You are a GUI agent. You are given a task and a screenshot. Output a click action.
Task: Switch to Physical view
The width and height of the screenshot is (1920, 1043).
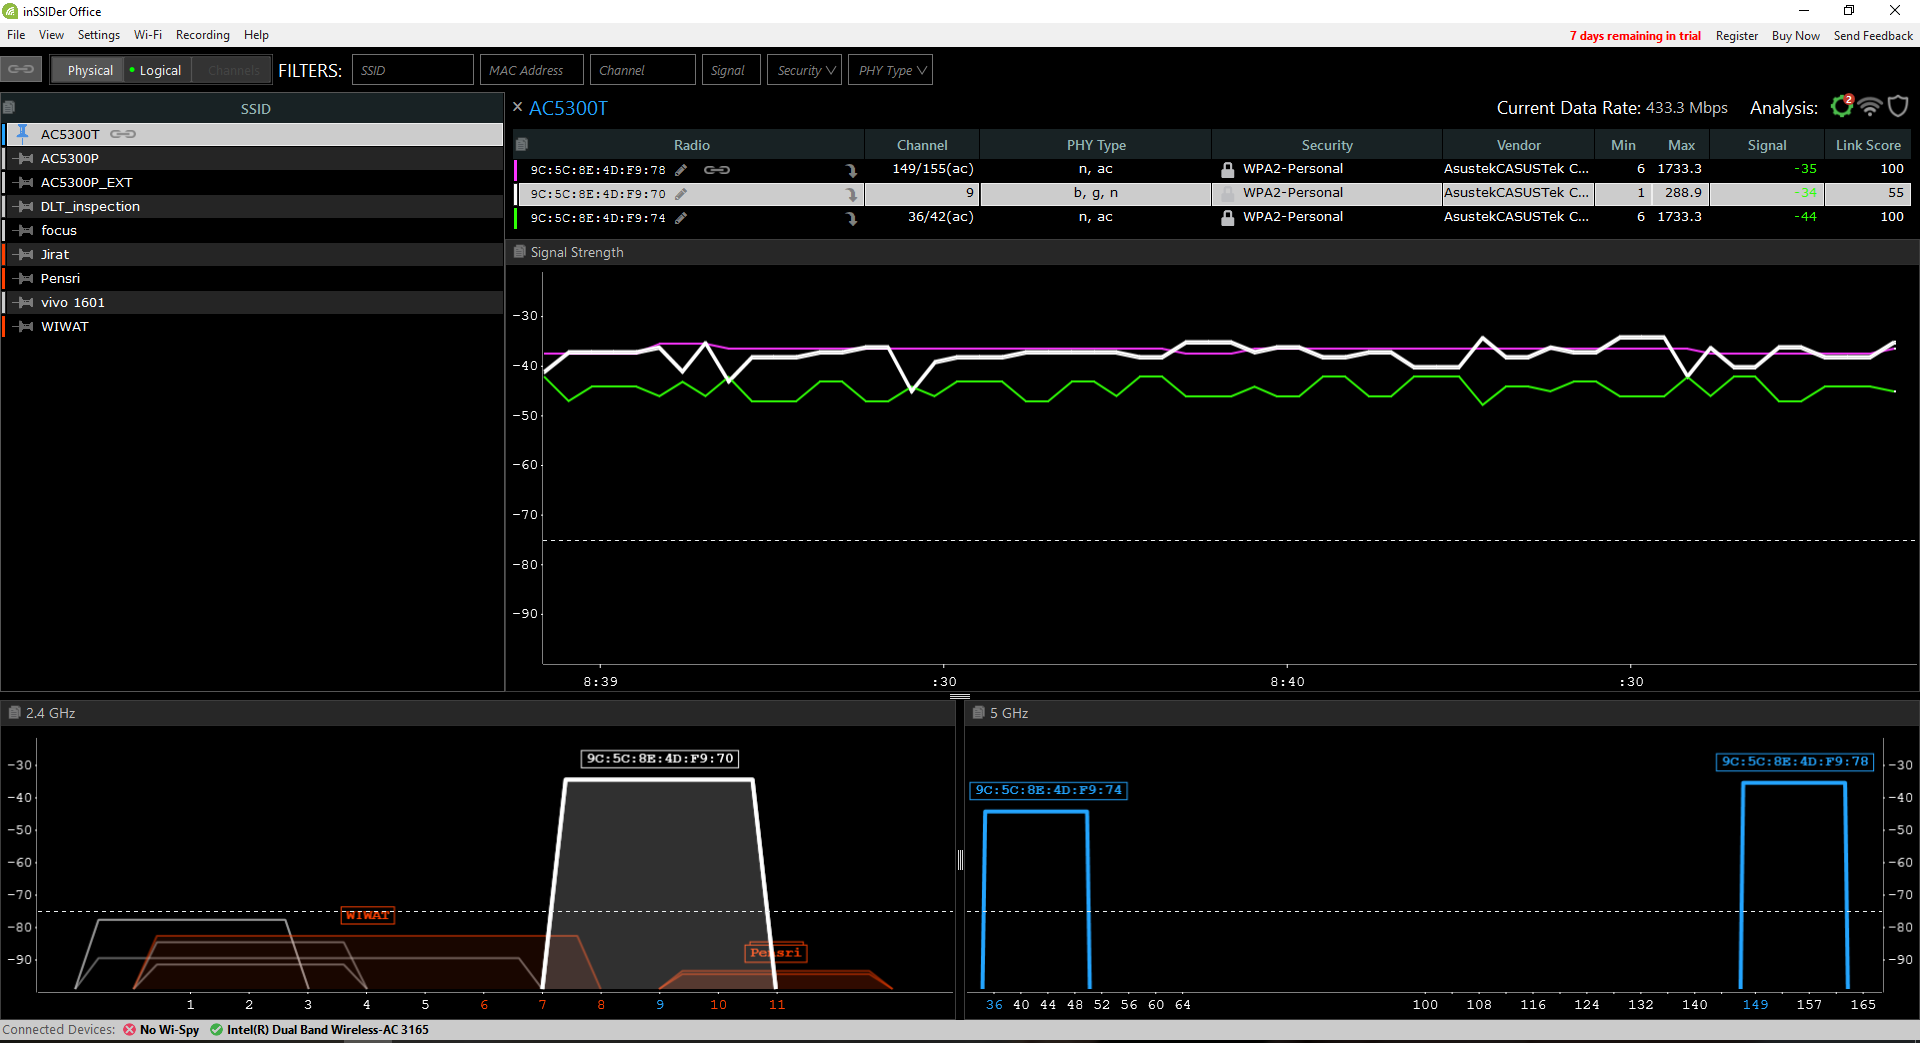pyautogui.click(x=90, y=70)
